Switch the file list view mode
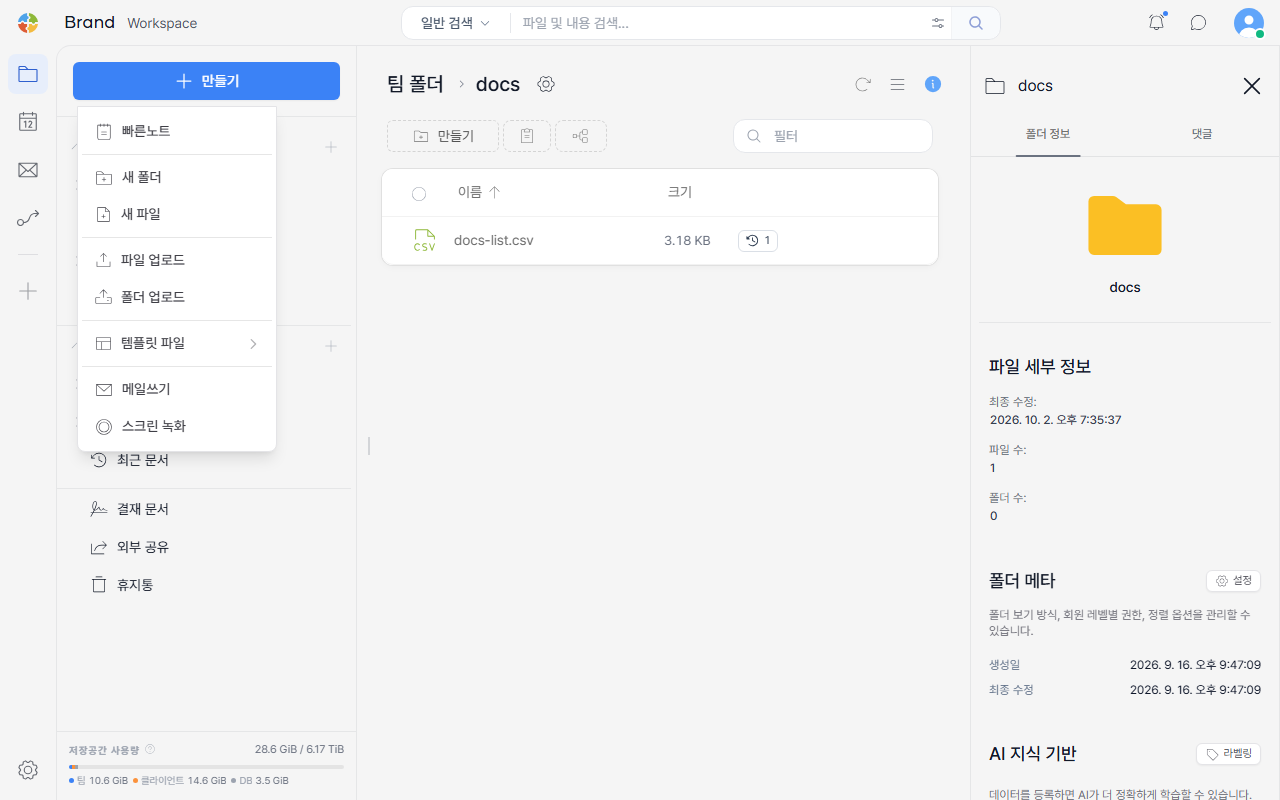Image resolution: width=1280 pixels, height=800 pixels. pyautogui.click(x=897, y=85)
